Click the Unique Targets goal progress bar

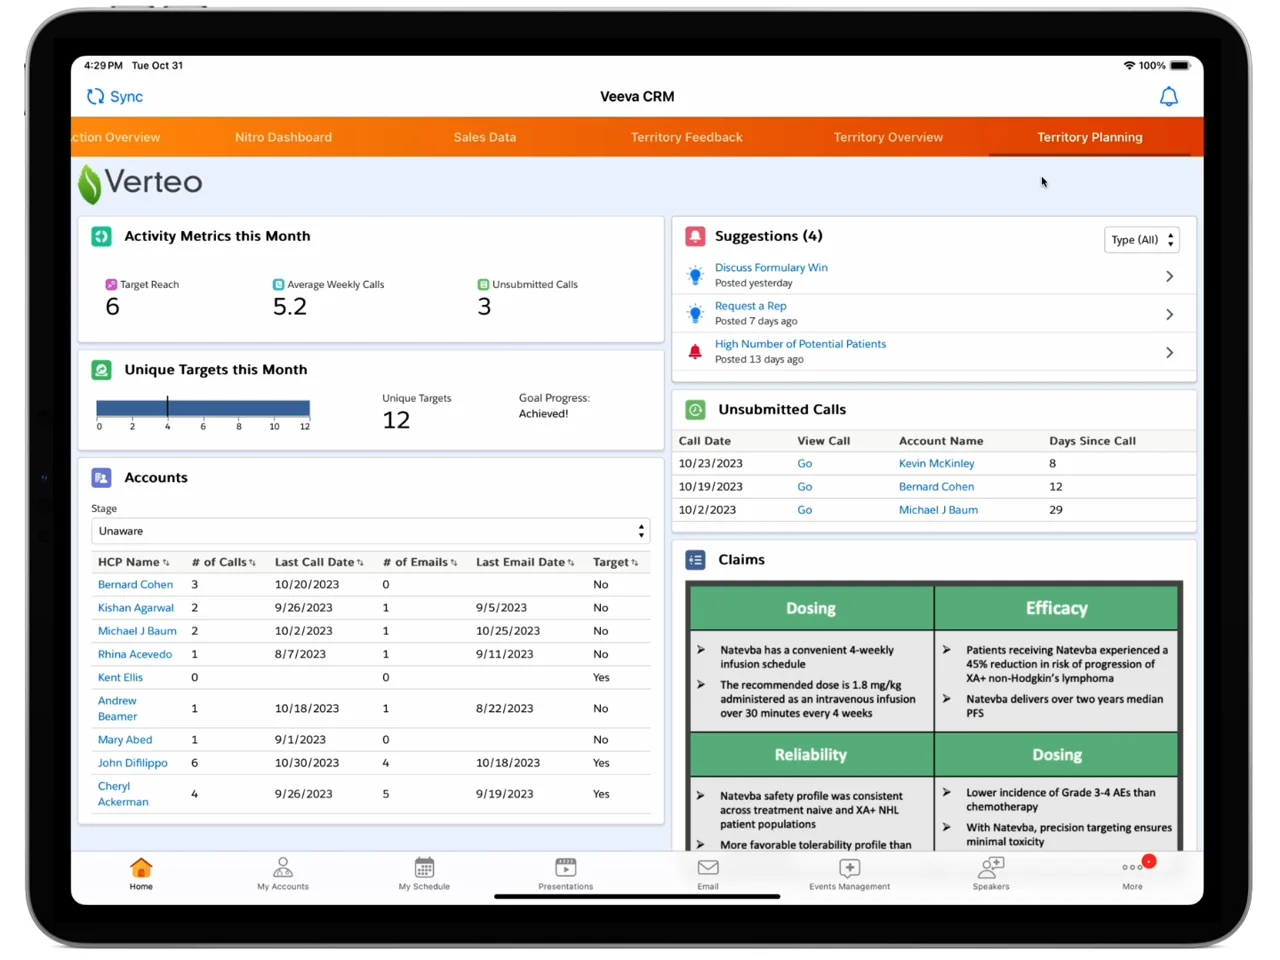pyautogui.click(x=203, y=408)
